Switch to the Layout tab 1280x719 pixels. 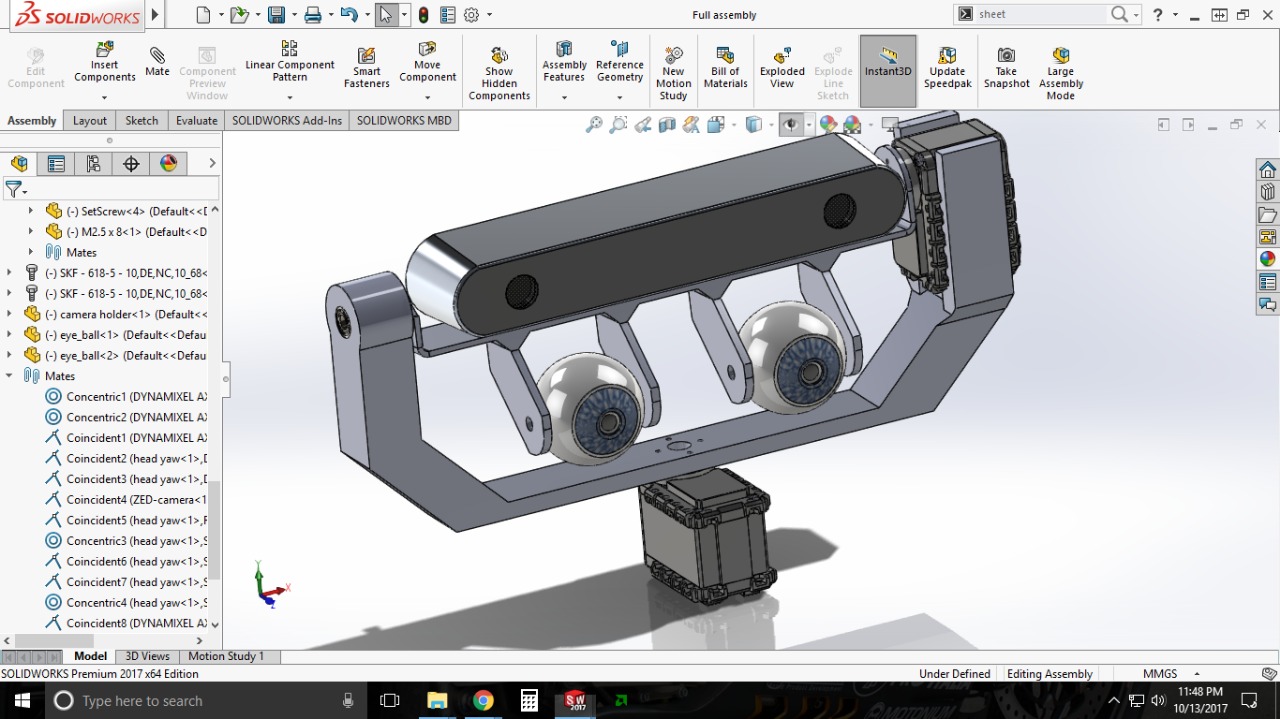pos(89,120)
